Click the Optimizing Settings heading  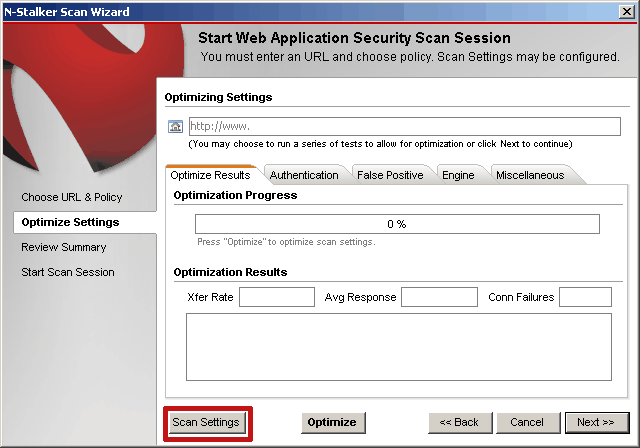218,97
